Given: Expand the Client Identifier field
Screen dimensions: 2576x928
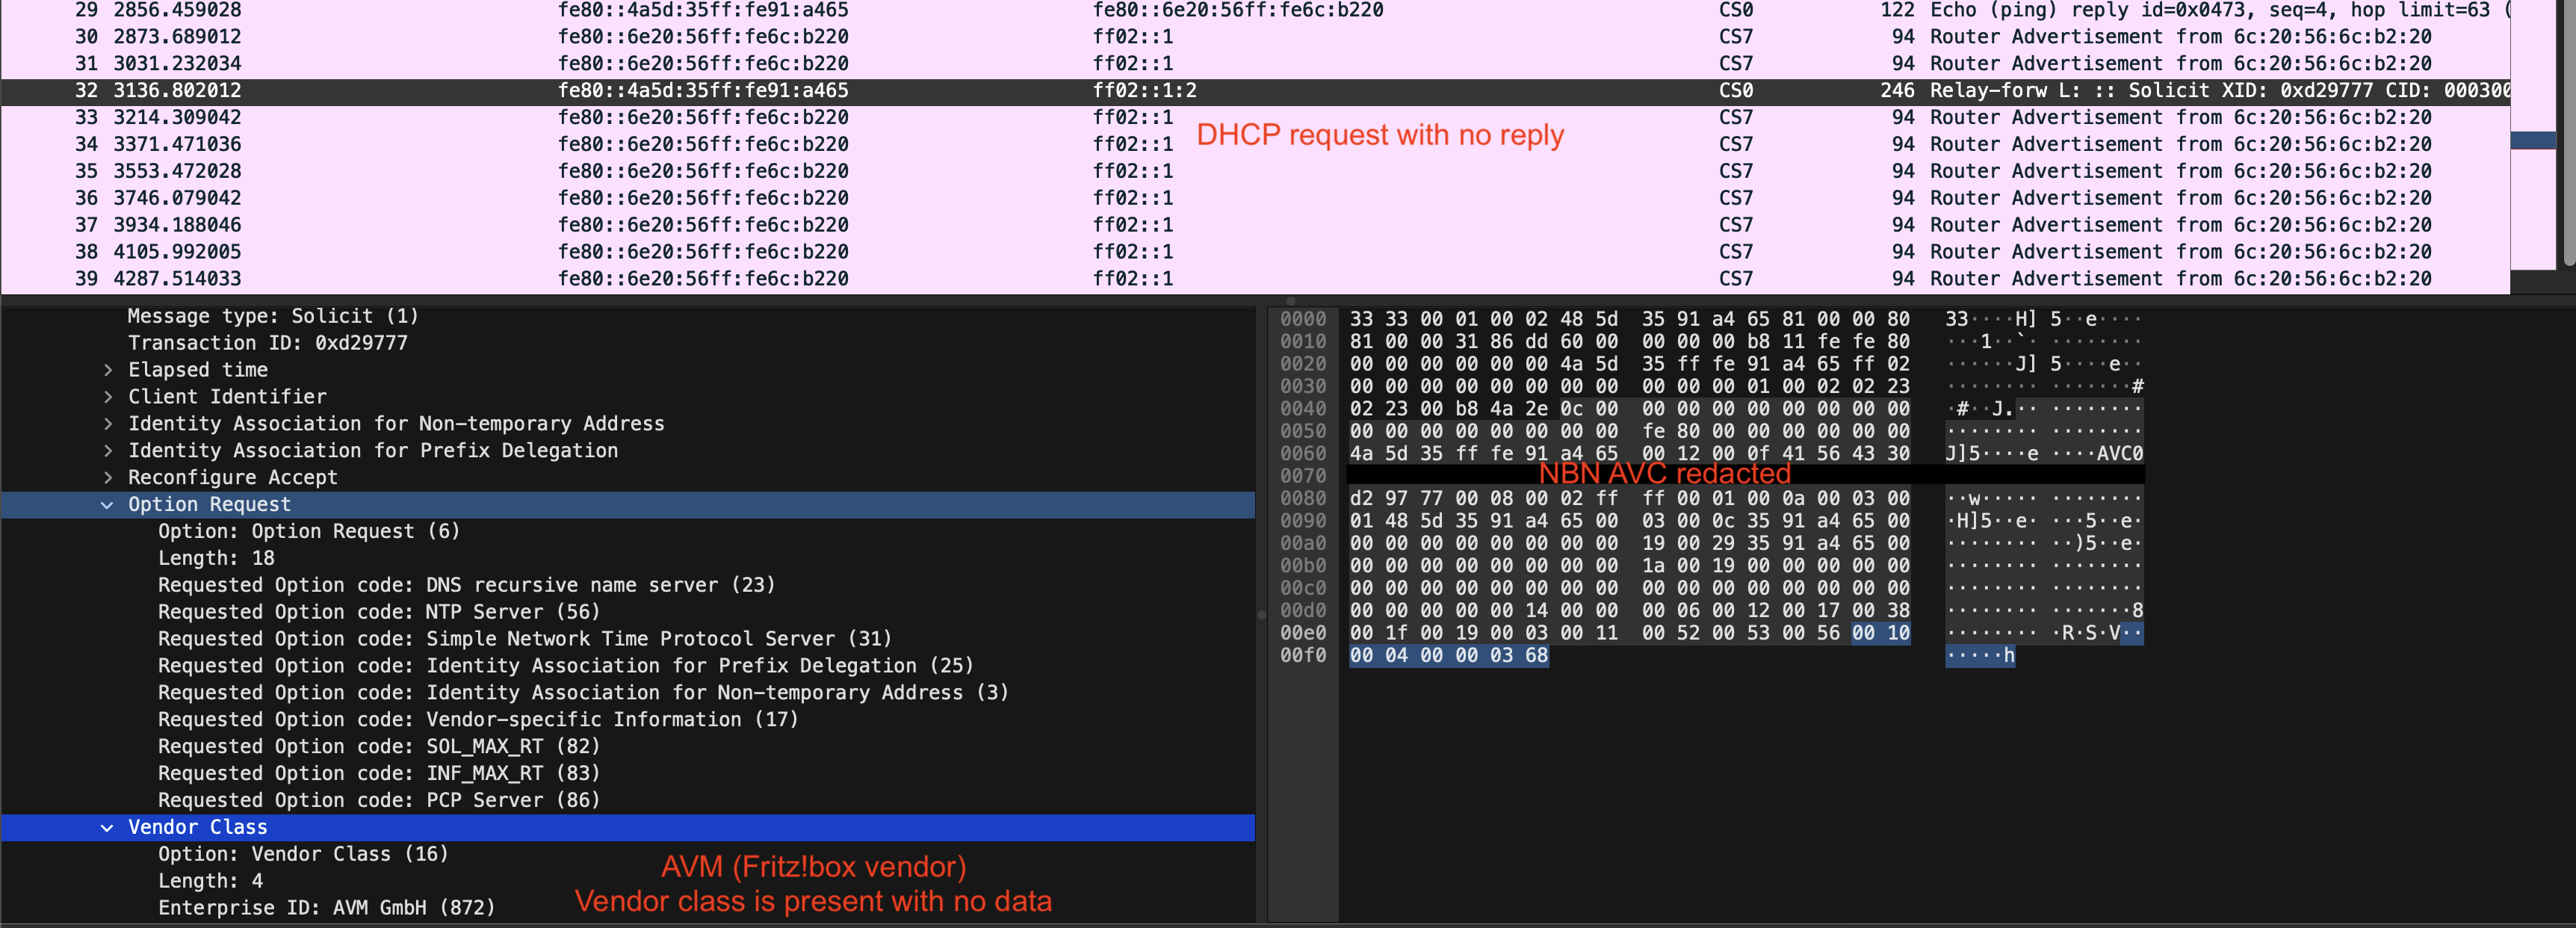Looking at the screenshot, I should point(108,397).
